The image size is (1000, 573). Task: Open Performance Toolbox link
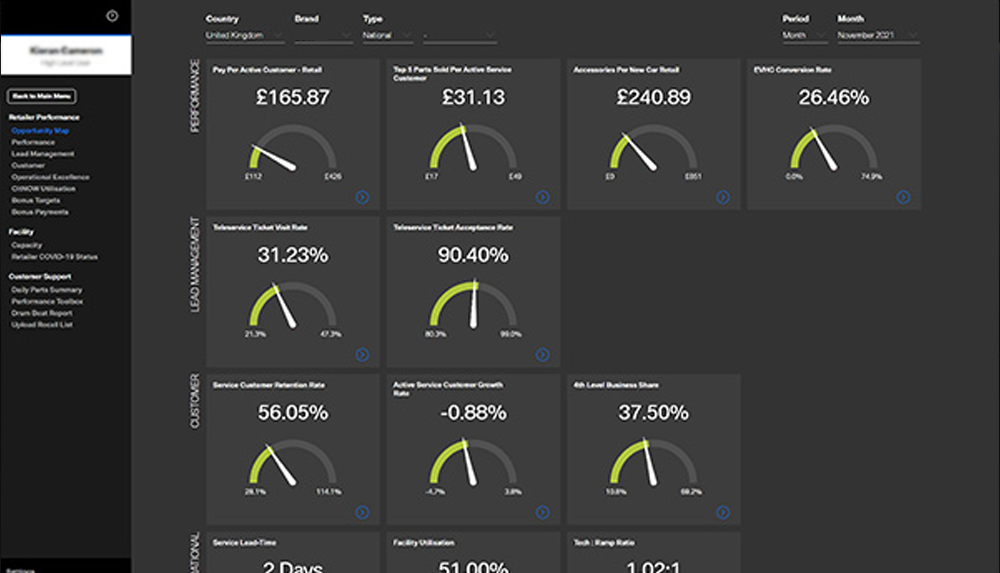pos(47,301)
